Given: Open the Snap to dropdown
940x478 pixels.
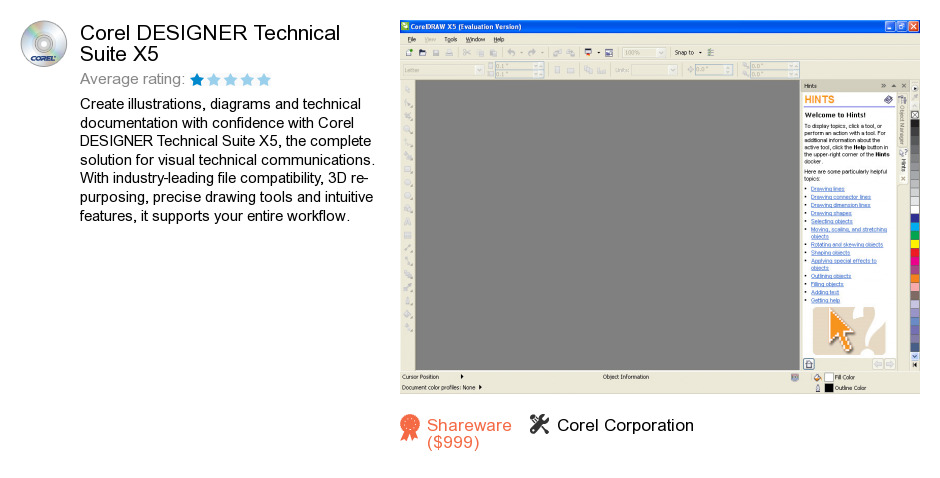Looking at the screenshot, I should [x=700, y=53].
